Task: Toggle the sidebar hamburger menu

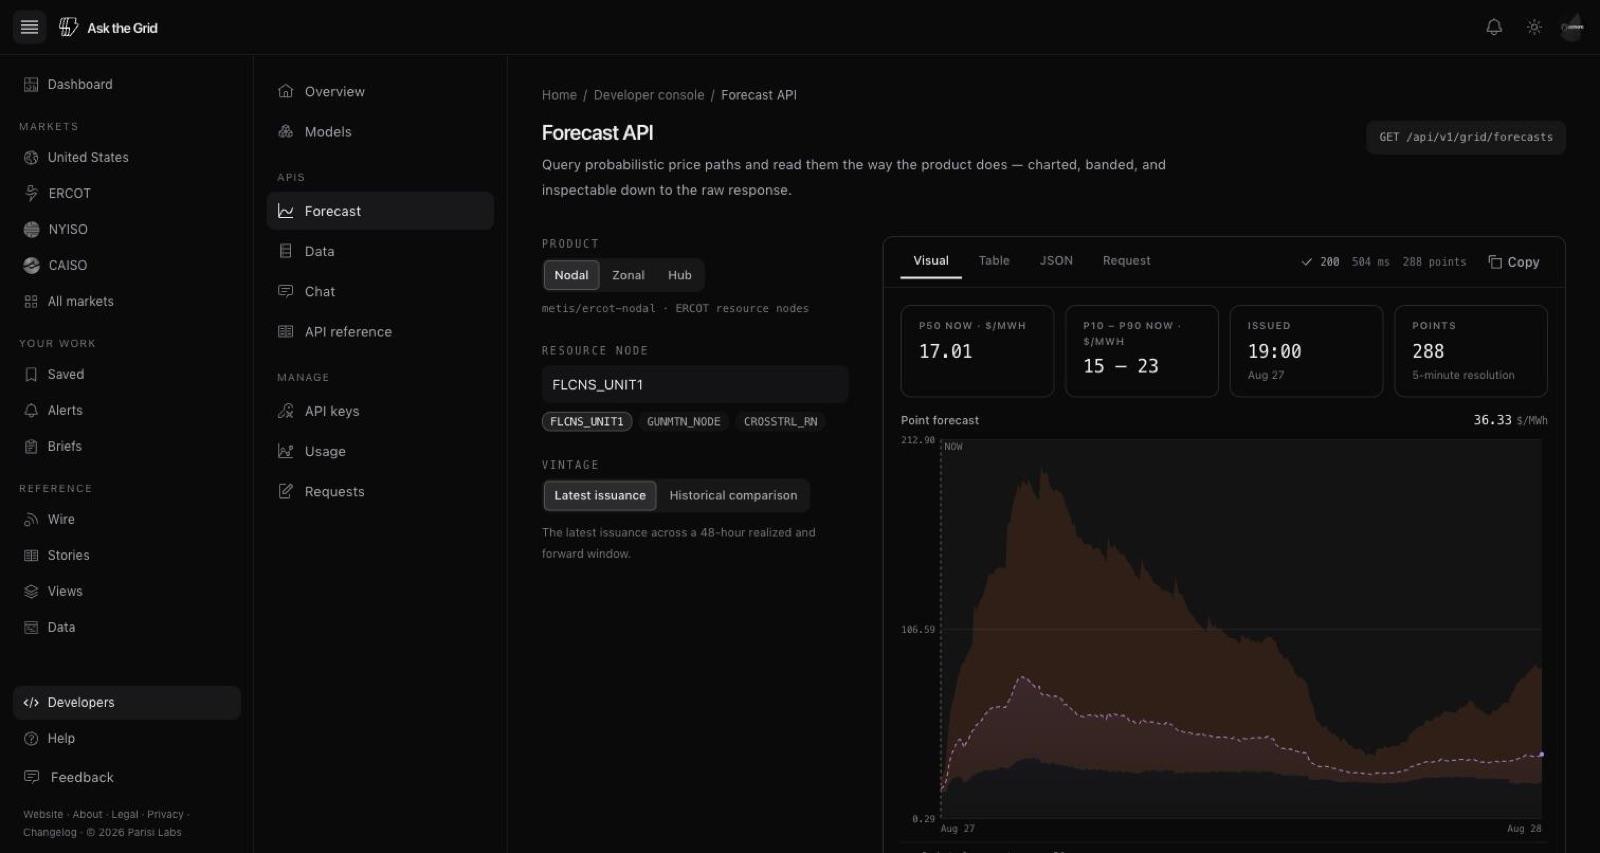Action: point(29,27)
